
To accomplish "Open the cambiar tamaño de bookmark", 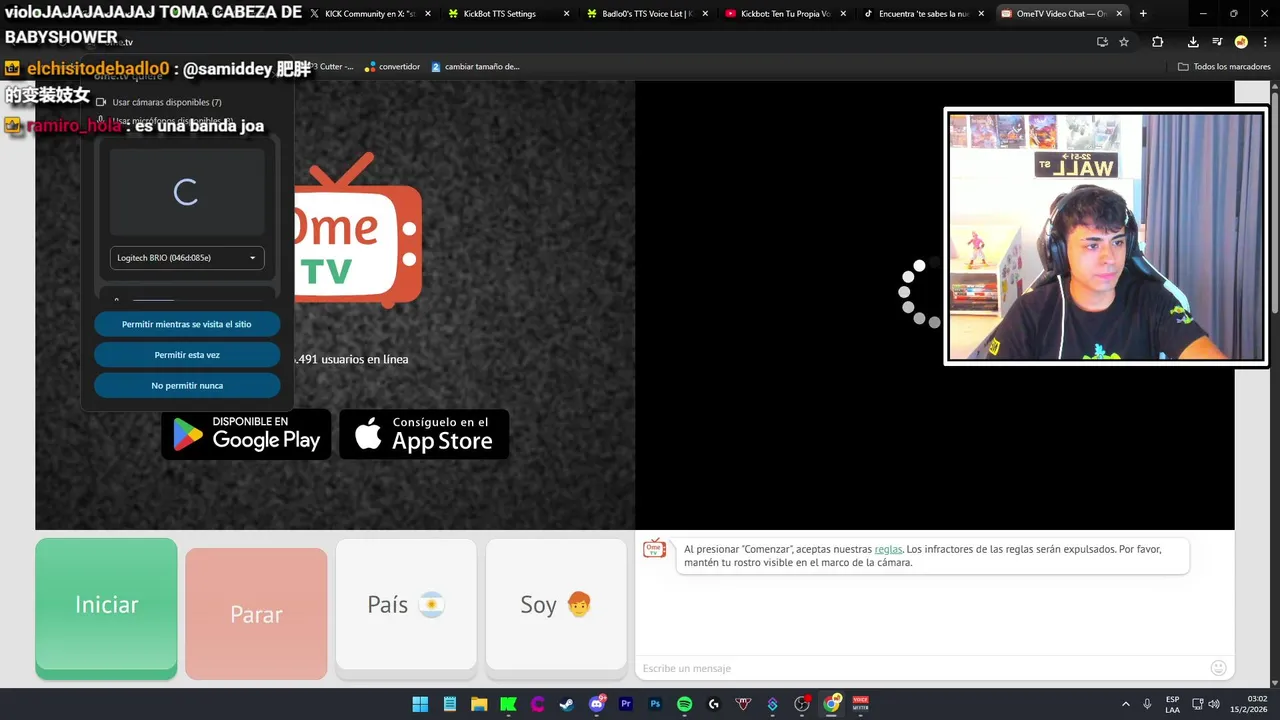I will pyautogui.click(x=475, y=67).
